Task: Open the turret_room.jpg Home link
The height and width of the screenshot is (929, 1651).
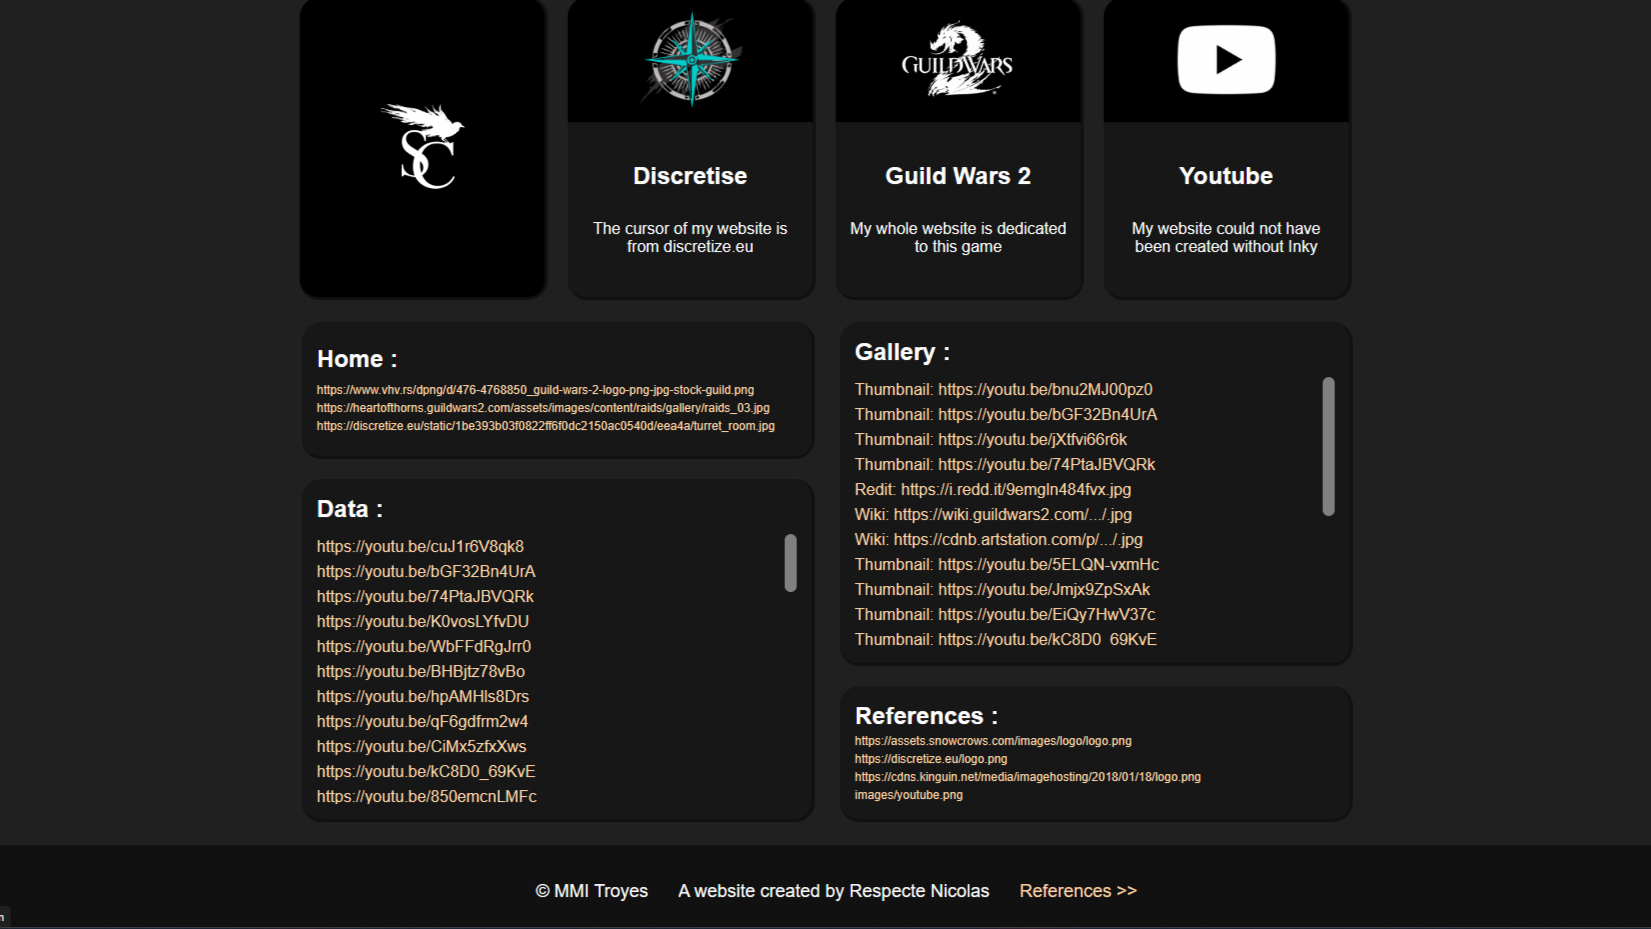Action: [545, 426]
